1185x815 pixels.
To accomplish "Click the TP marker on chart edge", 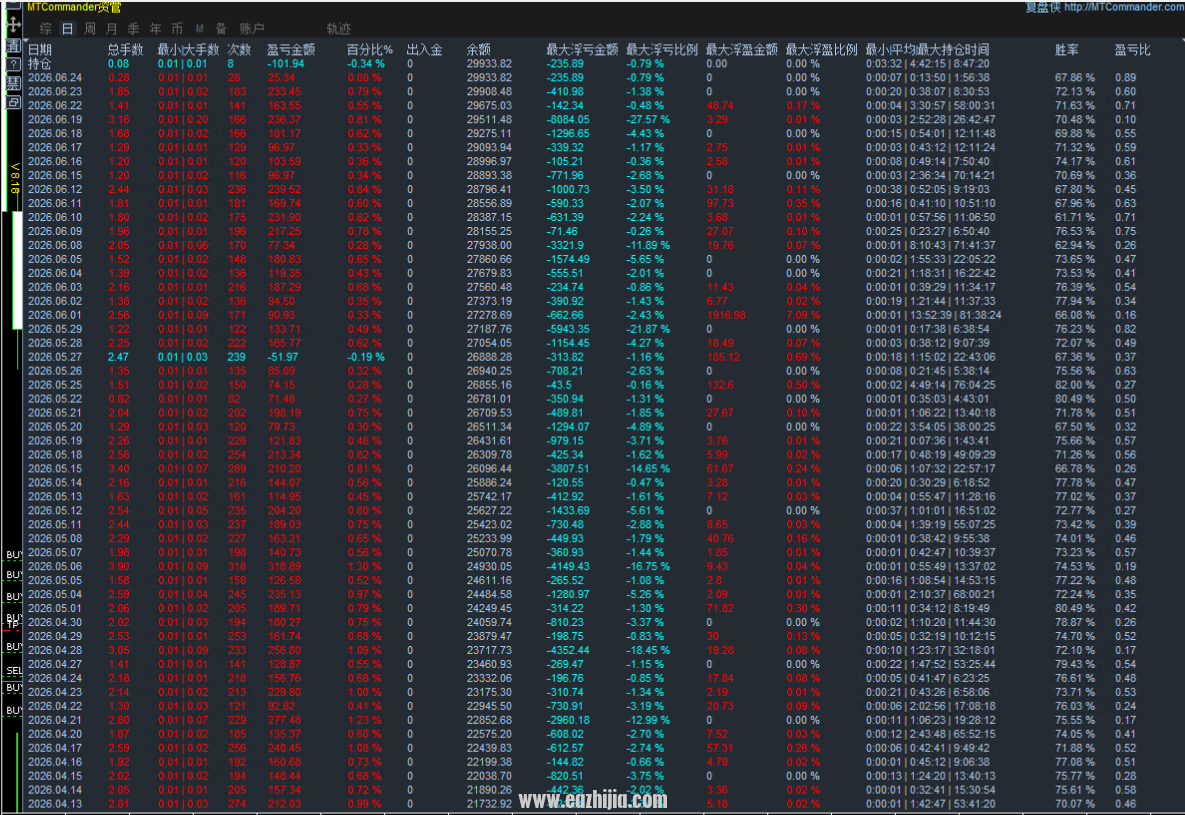I will pos(12,624).
